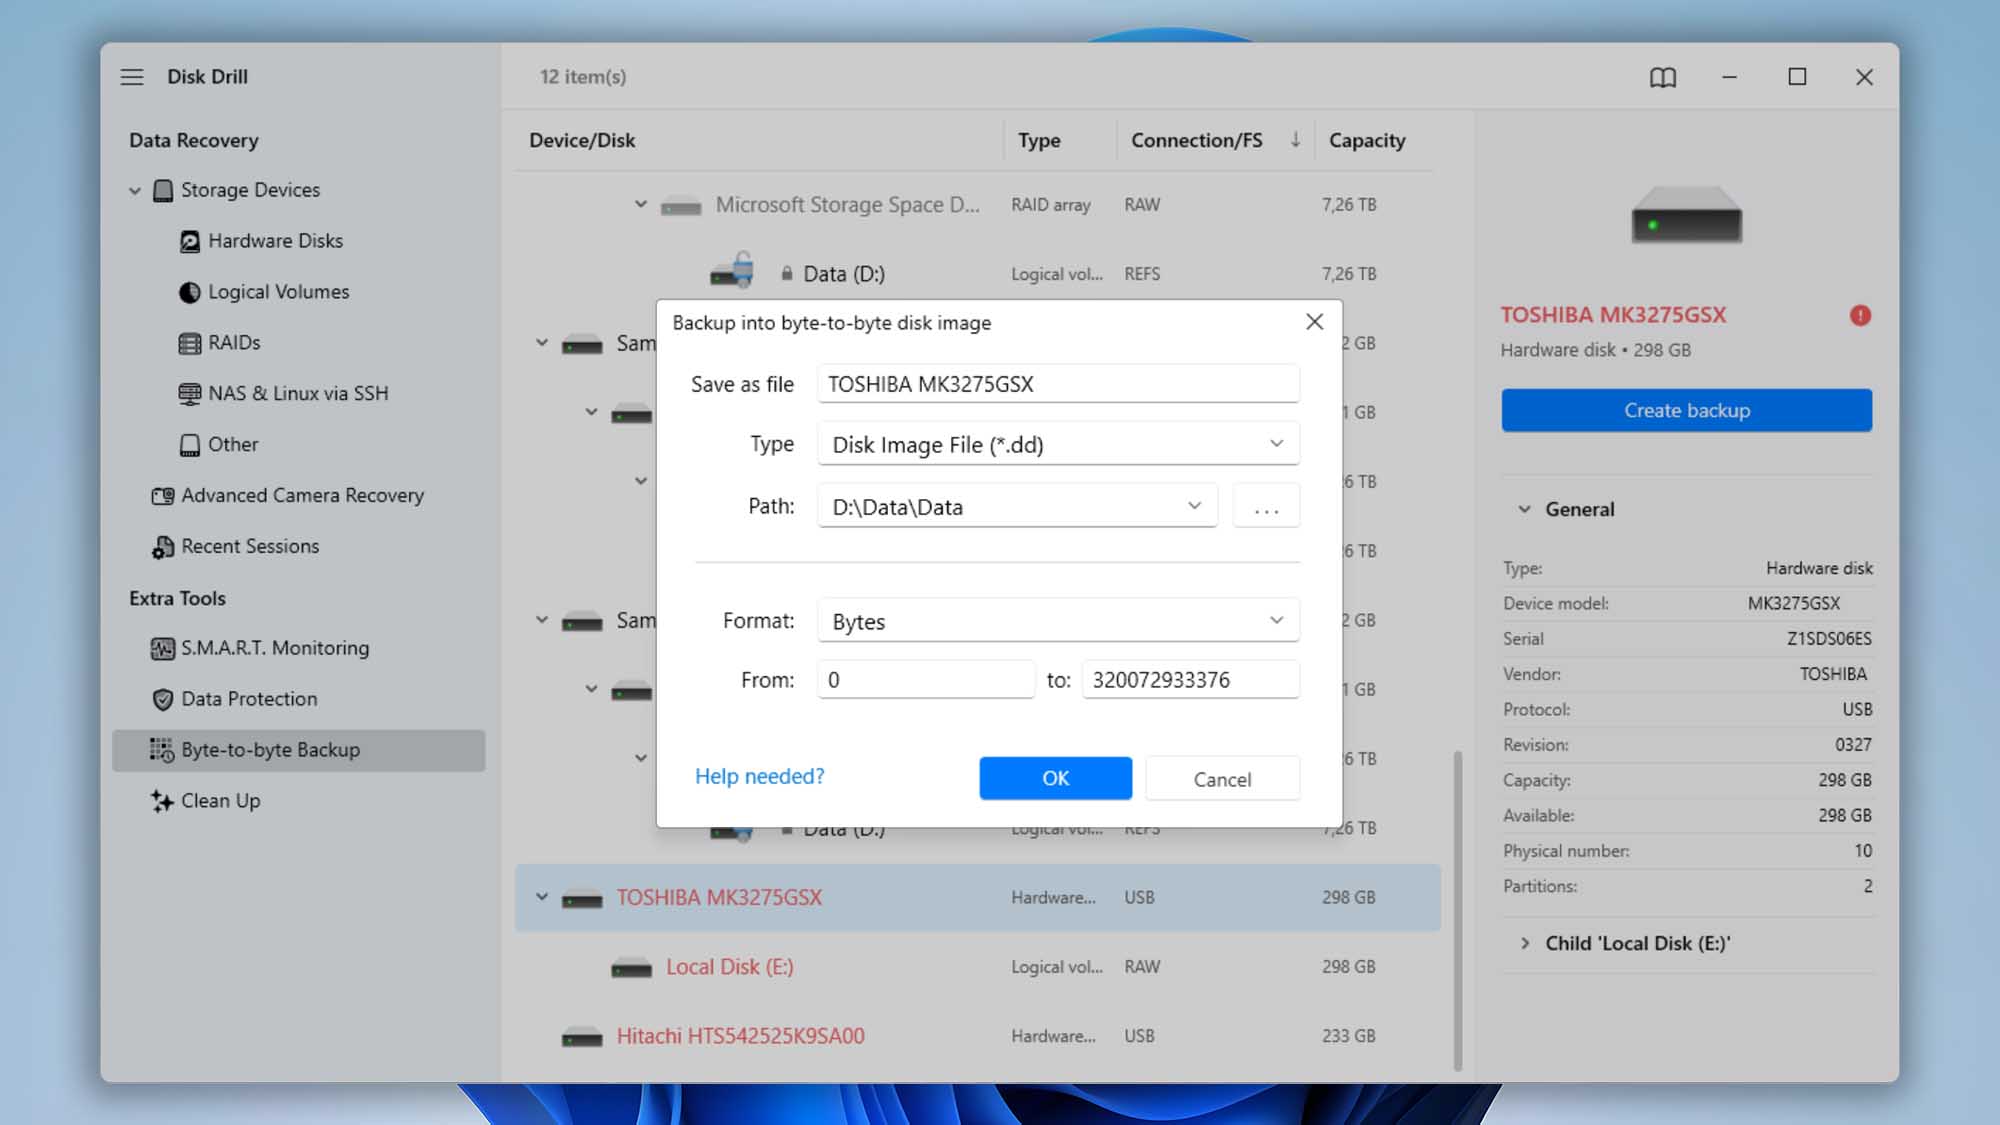Click the Logical Volumes pie icon
The height and width of the screenshot is (1125, 2000).
189,292
